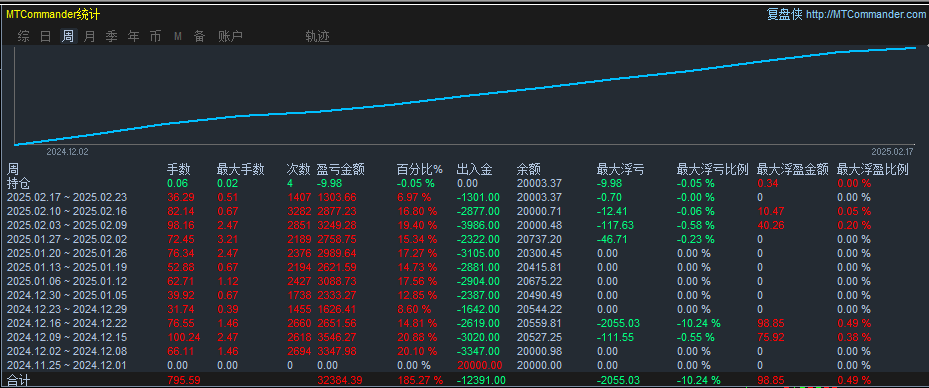Screen dimensions: 929x388
Task: Open the 年 yearly tab
Action: tap(134, 37)
